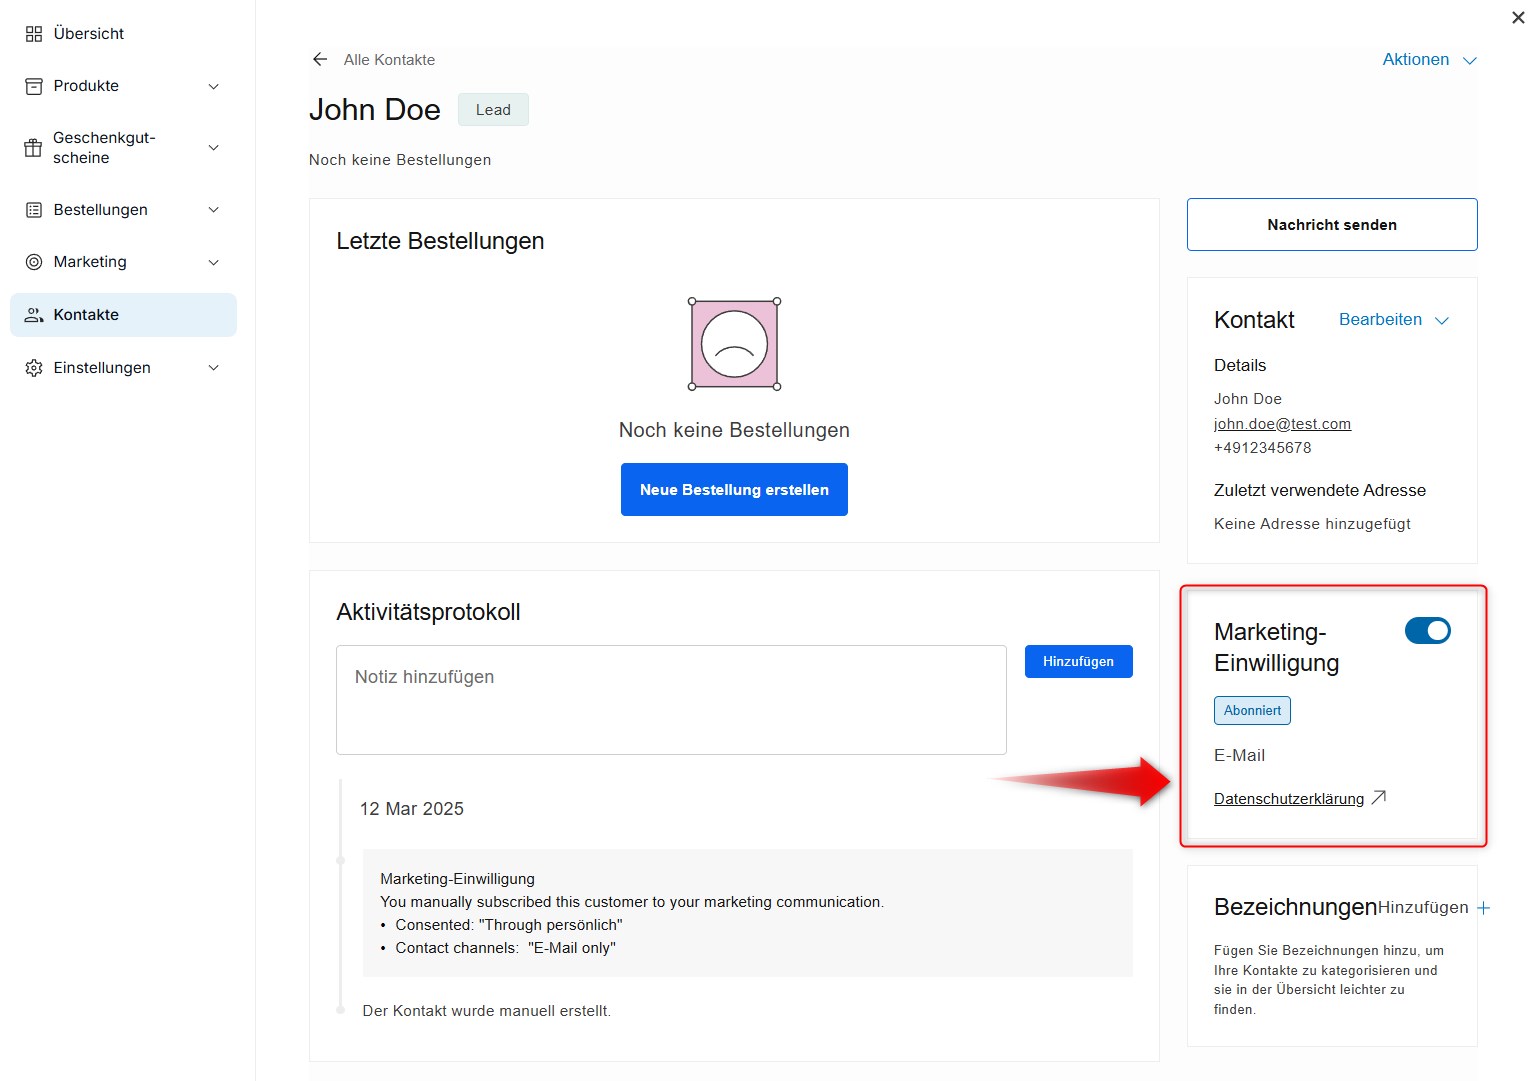Click the Einstellungen gear icon
Screen dimensions: 1529x1081
click(34, 368)
